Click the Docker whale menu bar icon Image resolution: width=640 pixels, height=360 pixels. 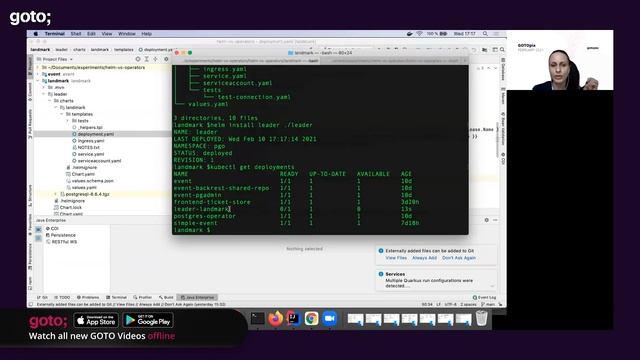coord(410,34)
